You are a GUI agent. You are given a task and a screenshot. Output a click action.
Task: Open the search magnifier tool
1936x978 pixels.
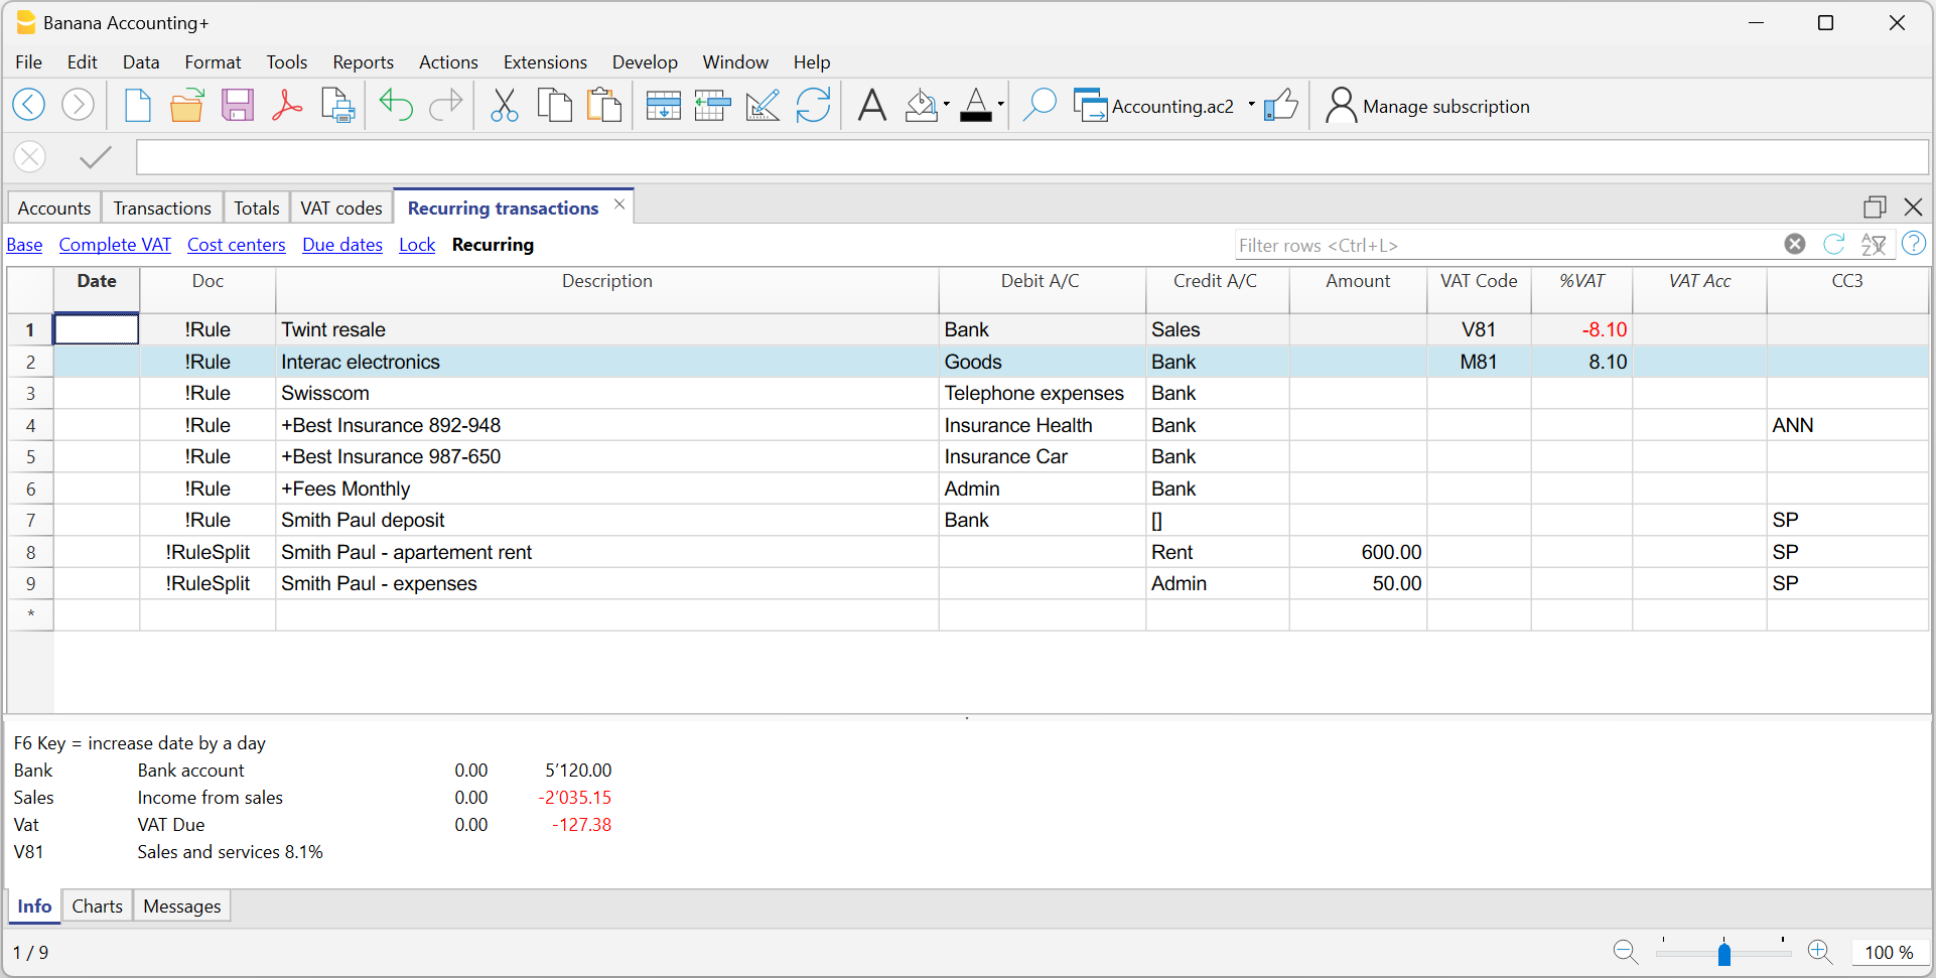coord(1039,105)
